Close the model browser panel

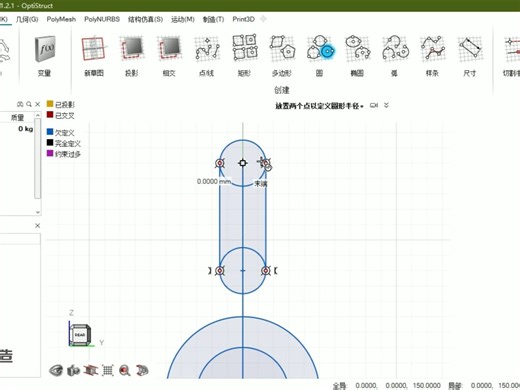(37, 104)
